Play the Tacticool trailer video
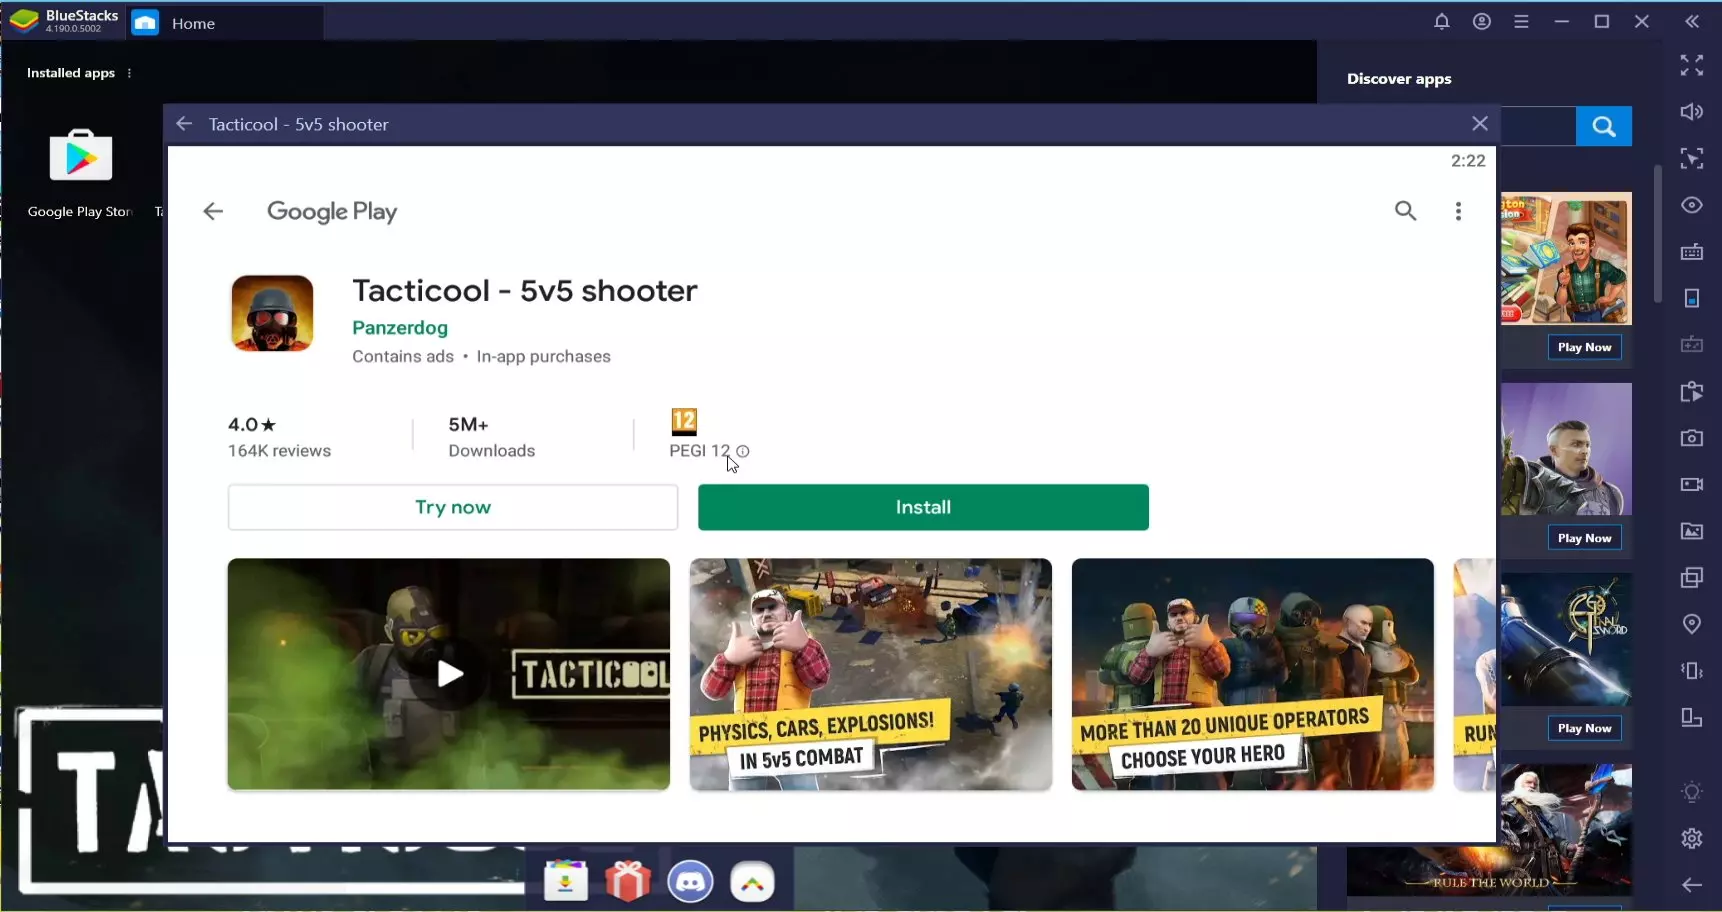This screenshot has height=912, width=1722. coord(449,674)
